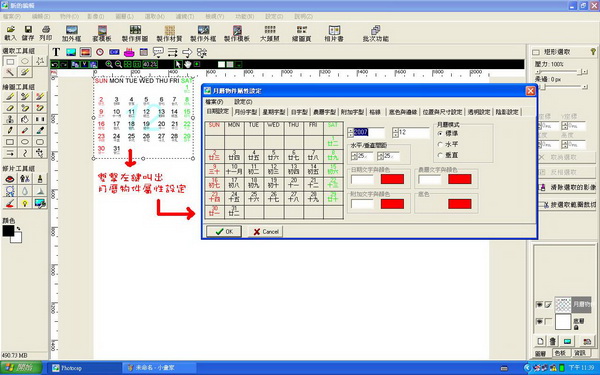Viewport: 600px width, 375px height.
Task: Select the pink cake object icon
Action: coord(129,52)
